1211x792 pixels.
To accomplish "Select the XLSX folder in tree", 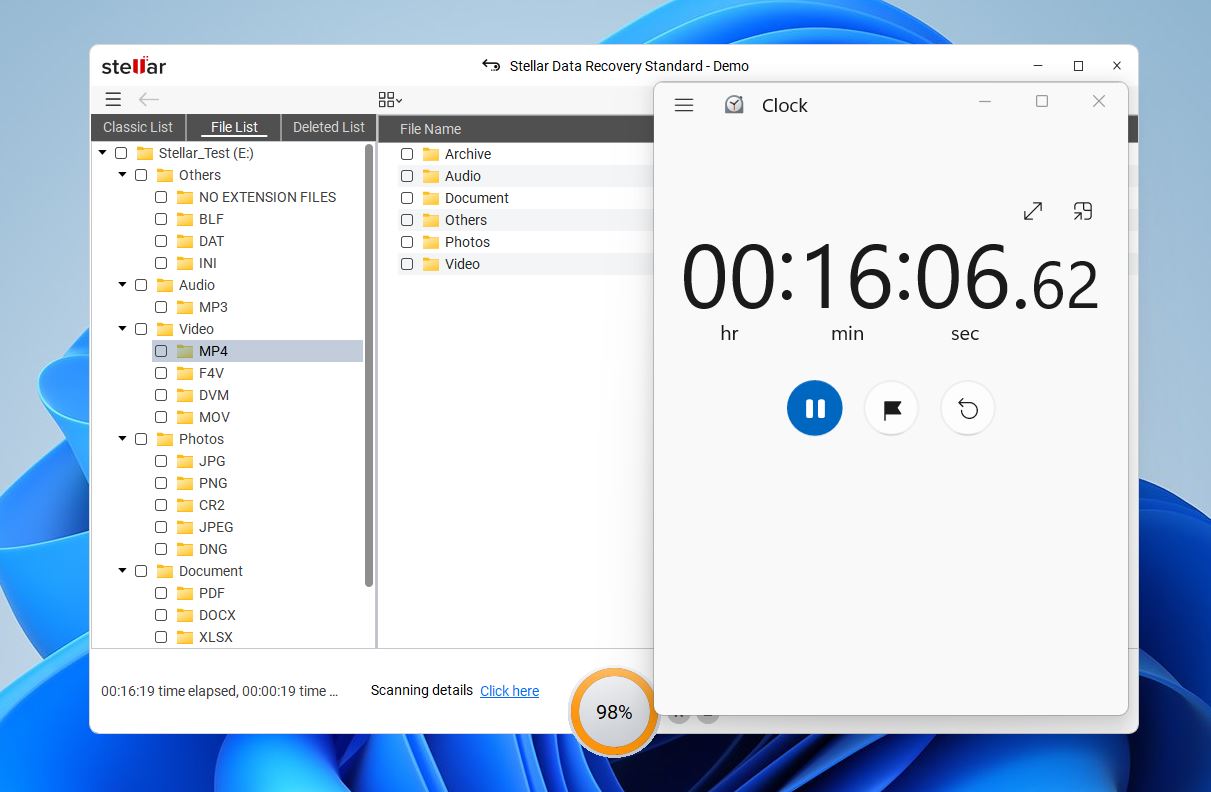I will pyautogui.click(x=216, y=637).
